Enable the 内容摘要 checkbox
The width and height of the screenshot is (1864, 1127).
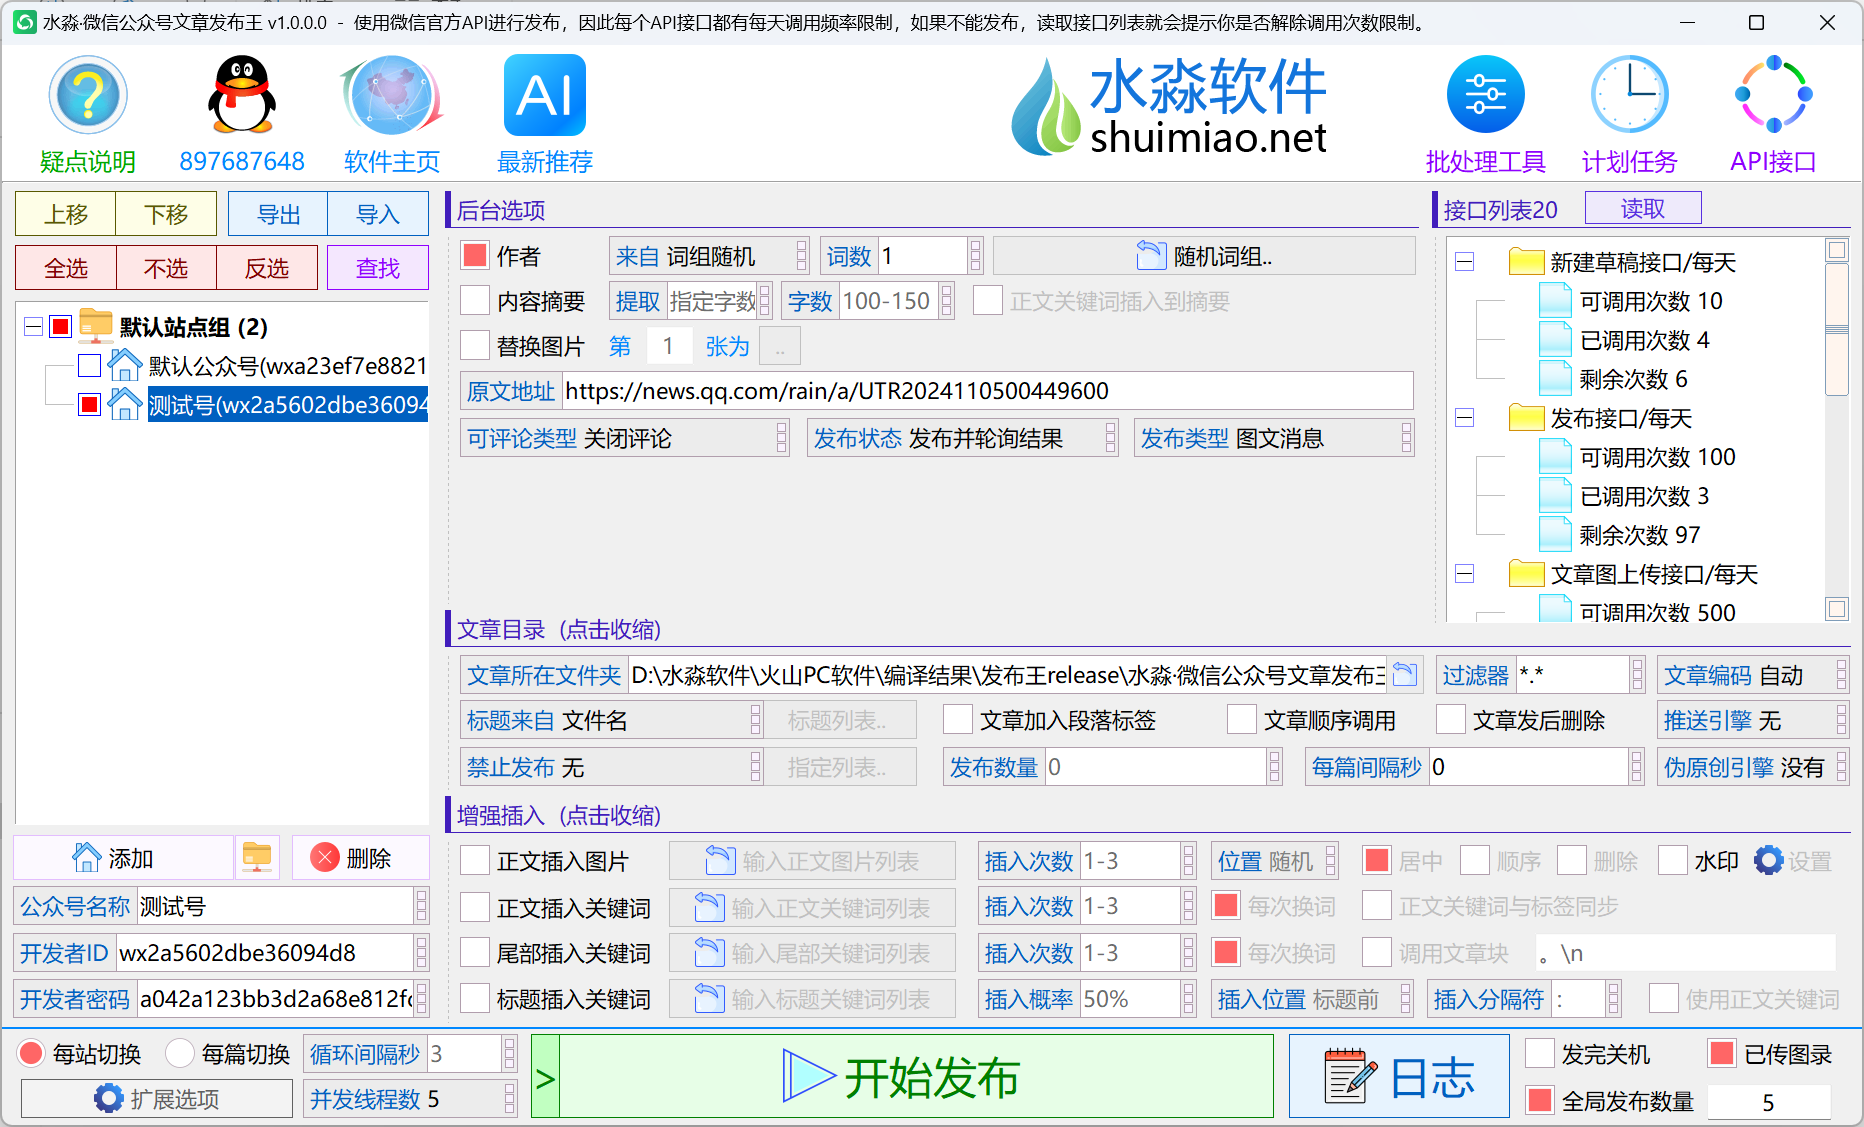(x=475, y=301)
